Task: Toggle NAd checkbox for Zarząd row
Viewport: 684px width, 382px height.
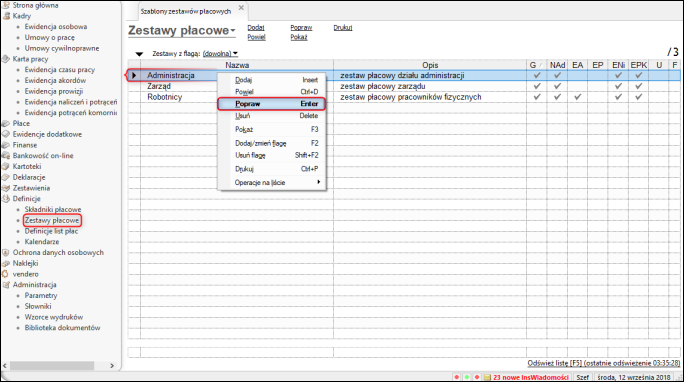Action: 557,86
